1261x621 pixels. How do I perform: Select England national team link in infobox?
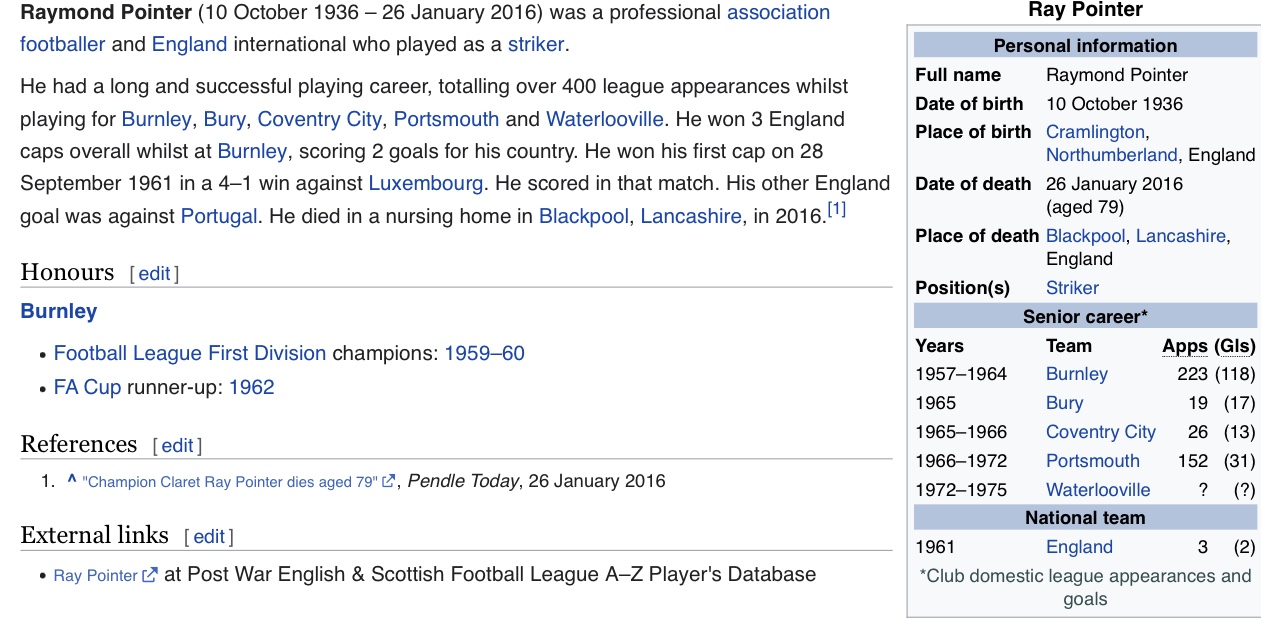1079,547
